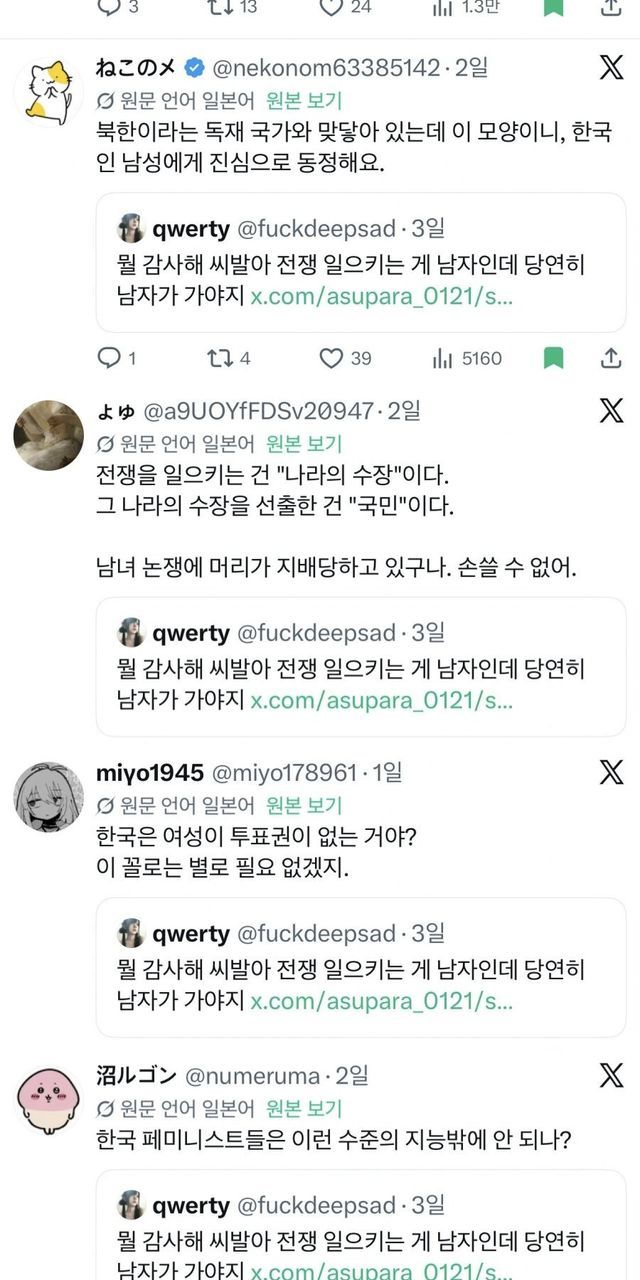
Task: Like the nekonom63385142 tweet
Action: pos(331,358)
